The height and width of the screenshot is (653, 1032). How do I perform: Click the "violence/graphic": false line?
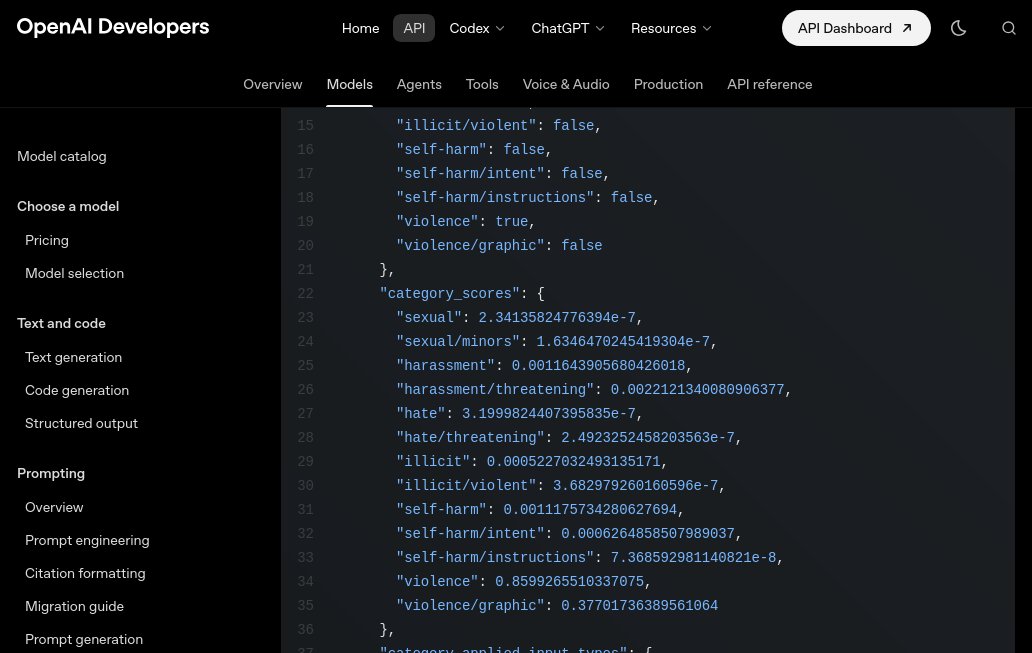pos(499,246)
